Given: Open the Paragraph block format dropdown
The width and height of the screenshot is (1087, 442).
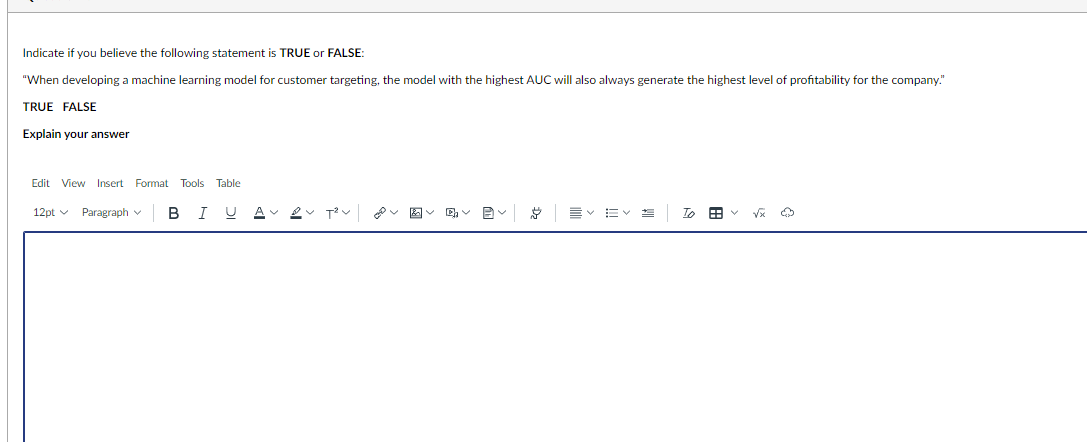Looking at the screenshot, I should [111, 213].
